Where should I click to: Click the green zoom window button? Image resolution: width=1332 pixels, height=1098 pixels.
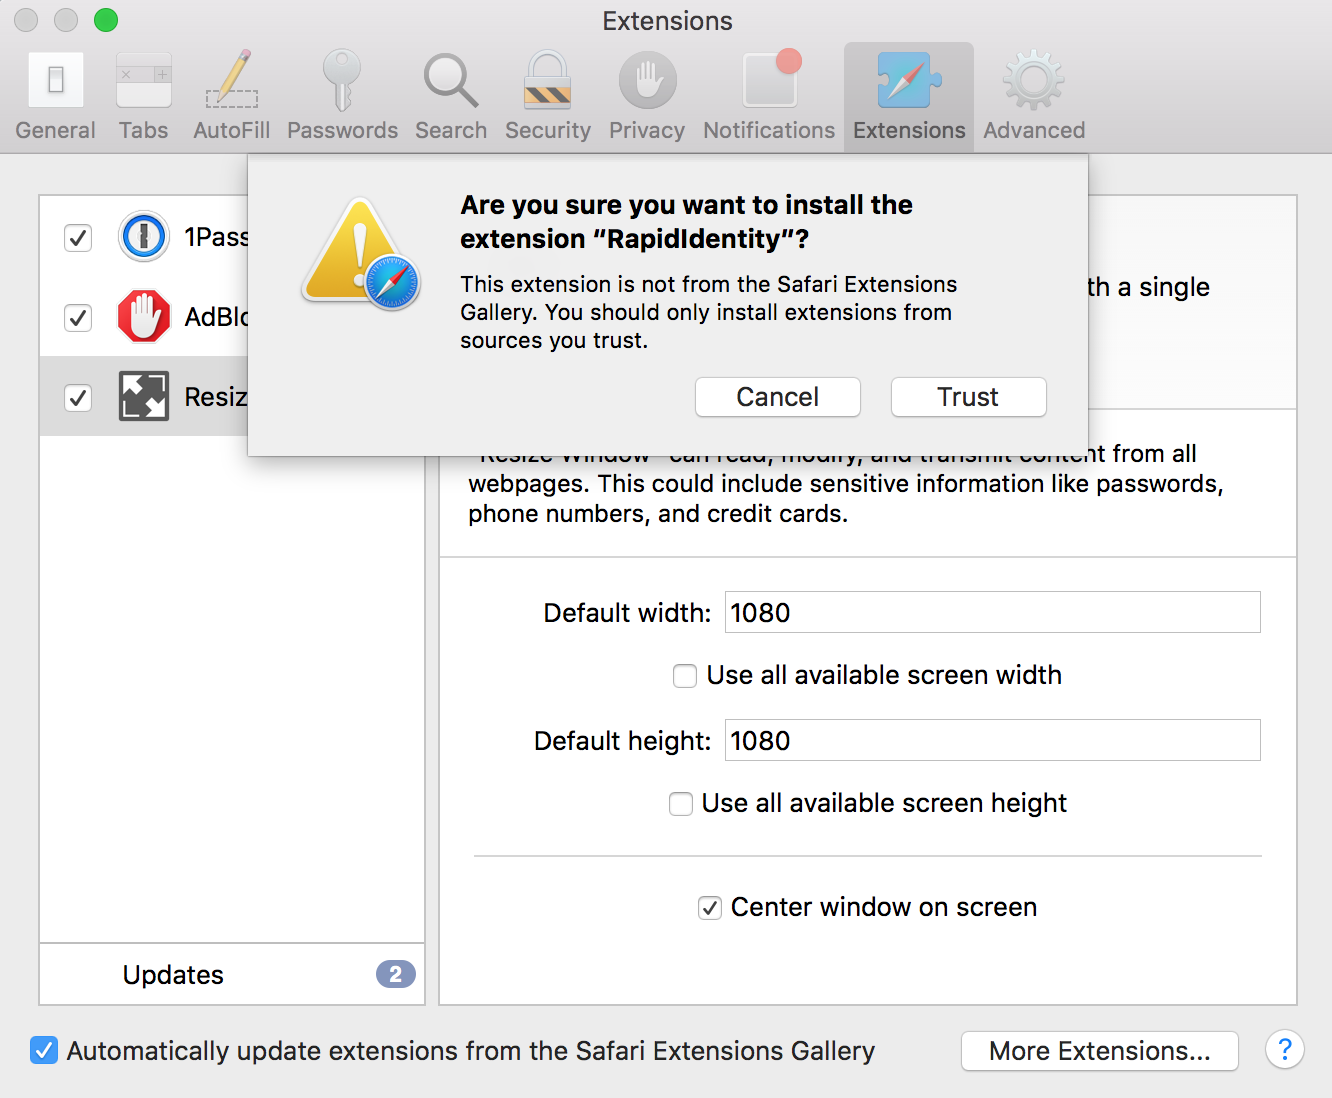click(106, 20)
